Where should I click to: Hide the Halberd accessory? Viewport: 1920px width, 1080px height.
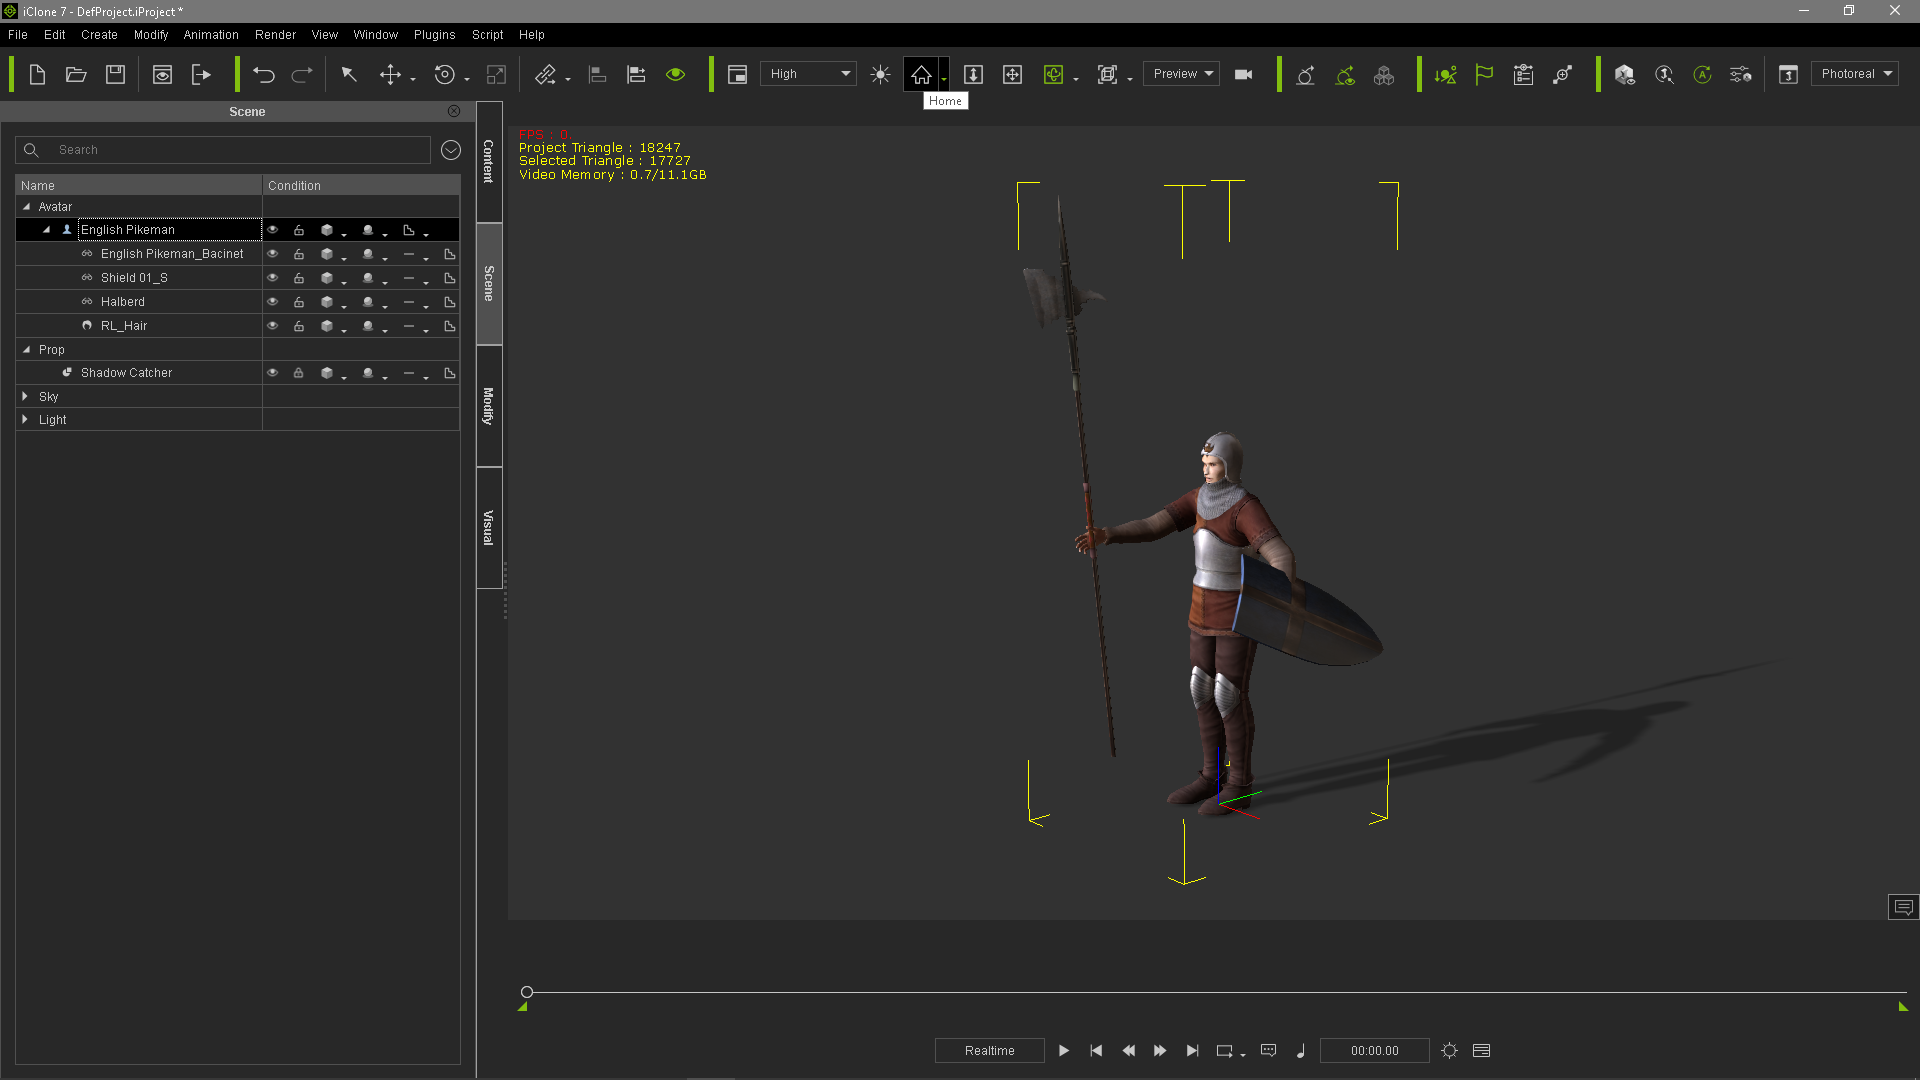tap(272, 302)
